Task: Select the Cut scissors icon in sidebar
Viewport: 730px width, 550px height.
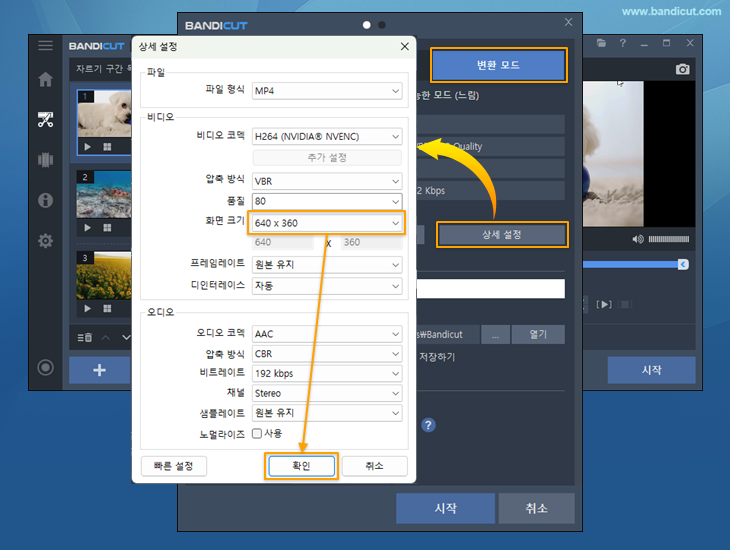Action: (45, 120)
